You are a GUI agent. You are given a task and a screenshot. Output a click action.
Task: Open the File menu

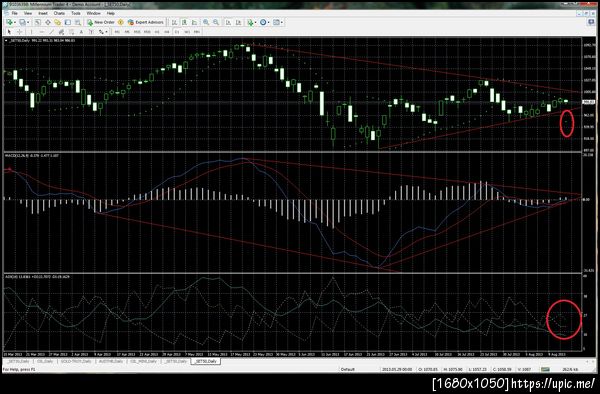(x=15, y=13)
